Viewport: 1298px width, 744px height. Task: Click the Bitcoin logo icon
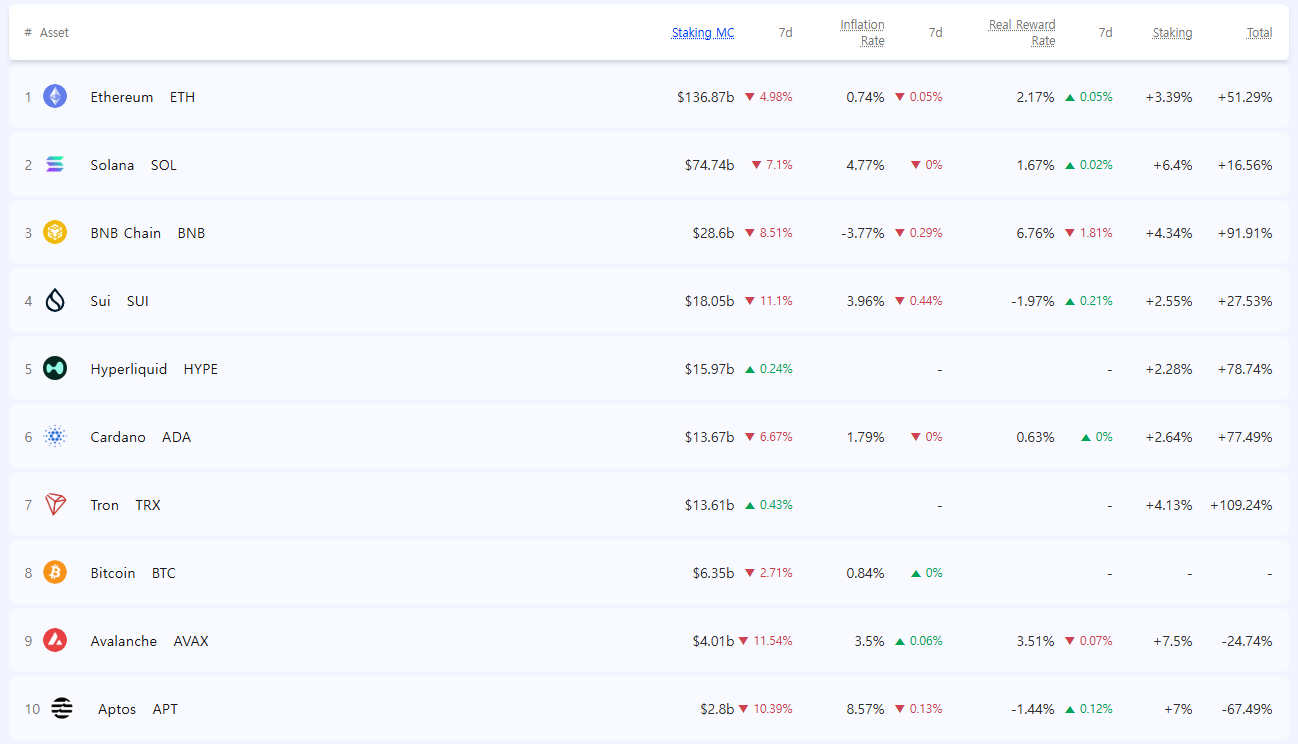55,573
